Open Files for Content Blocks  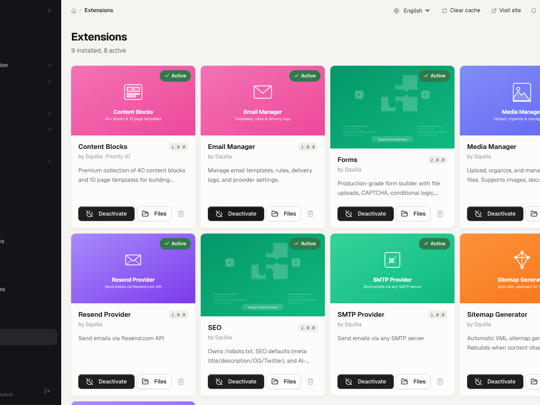tap(154, 214)
